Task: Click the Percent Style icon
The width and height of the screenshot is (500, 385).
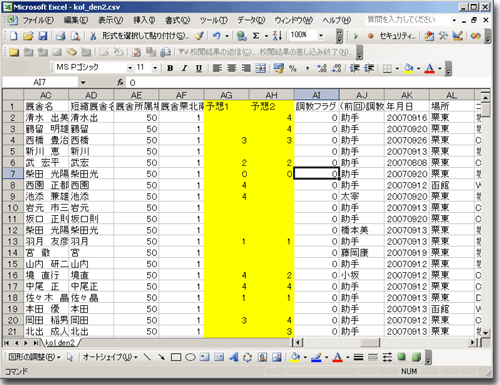Action: coord(293,68)
